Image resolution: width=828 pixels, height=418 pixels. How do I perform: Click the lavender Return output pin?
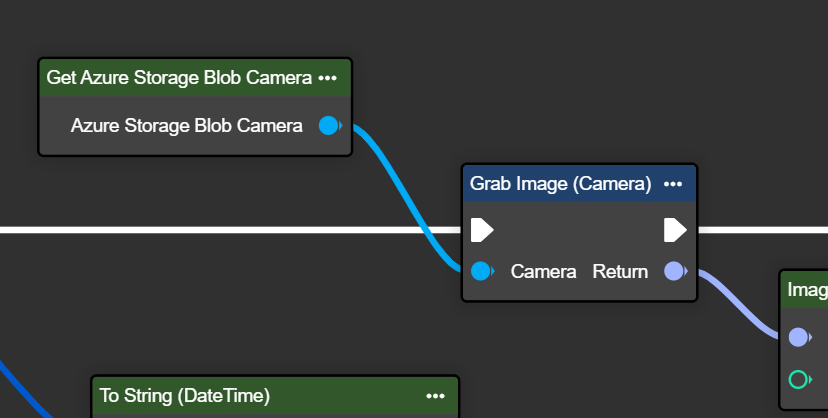tap(675, 271)
